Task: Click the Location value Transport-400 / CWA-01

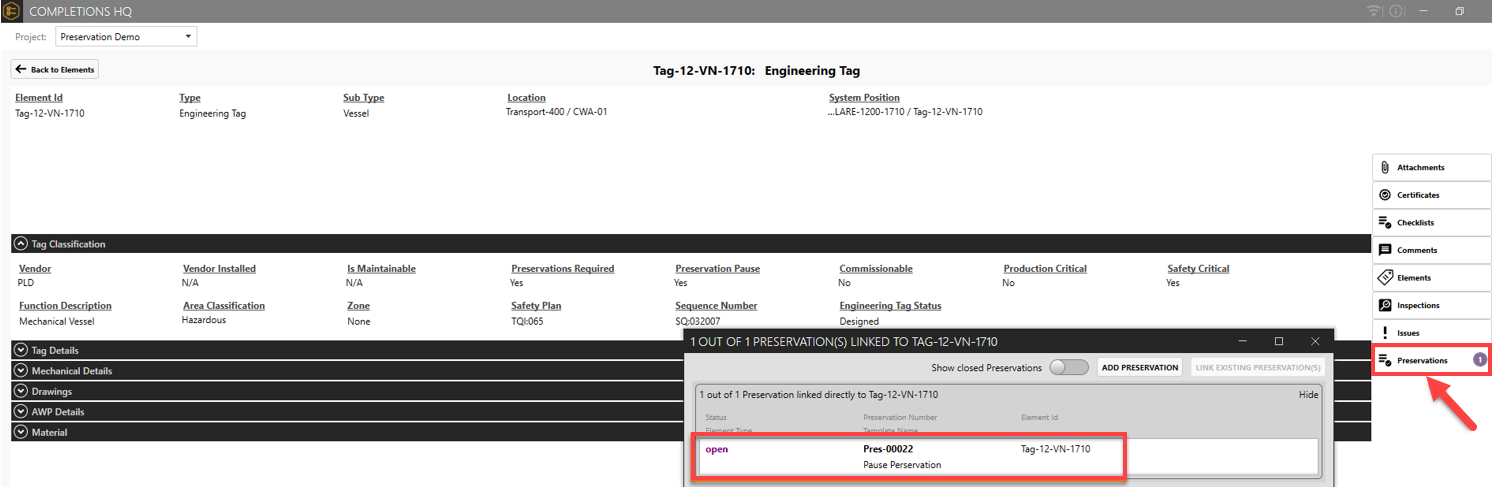Action: pos(557,112)
